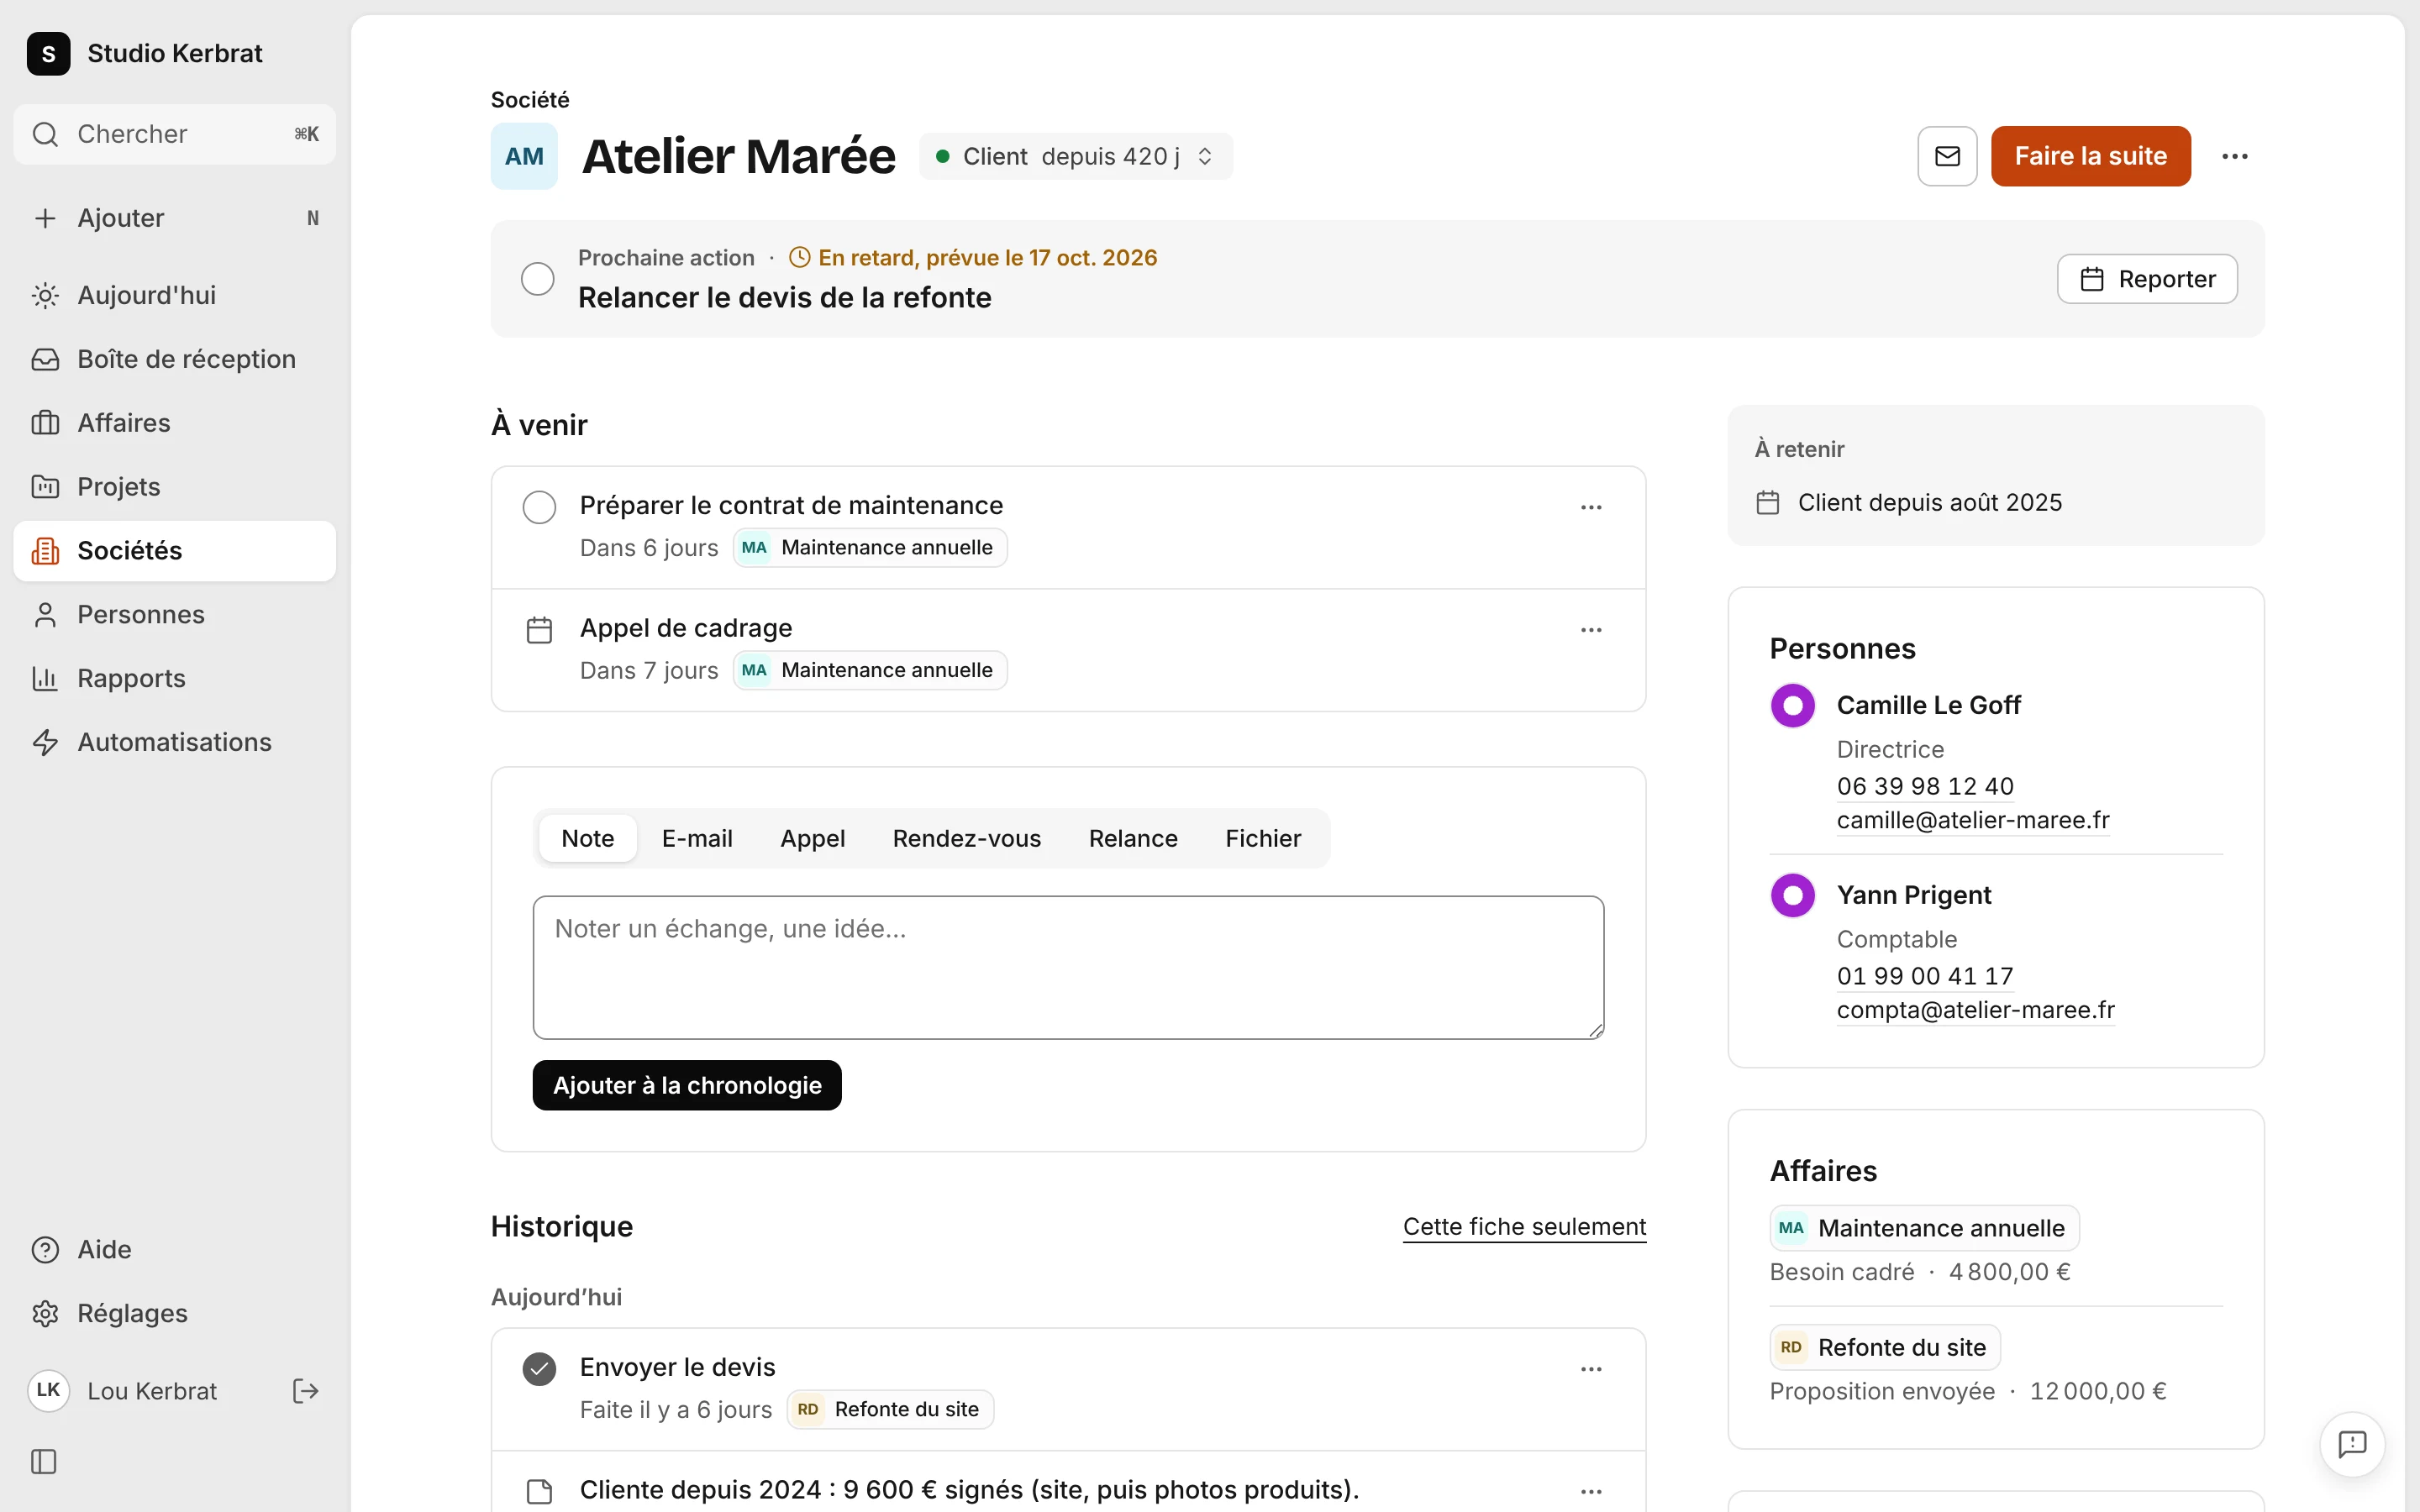Open more options for Appel de cadrage
2420x1512 pixels.
point(1591,630)
